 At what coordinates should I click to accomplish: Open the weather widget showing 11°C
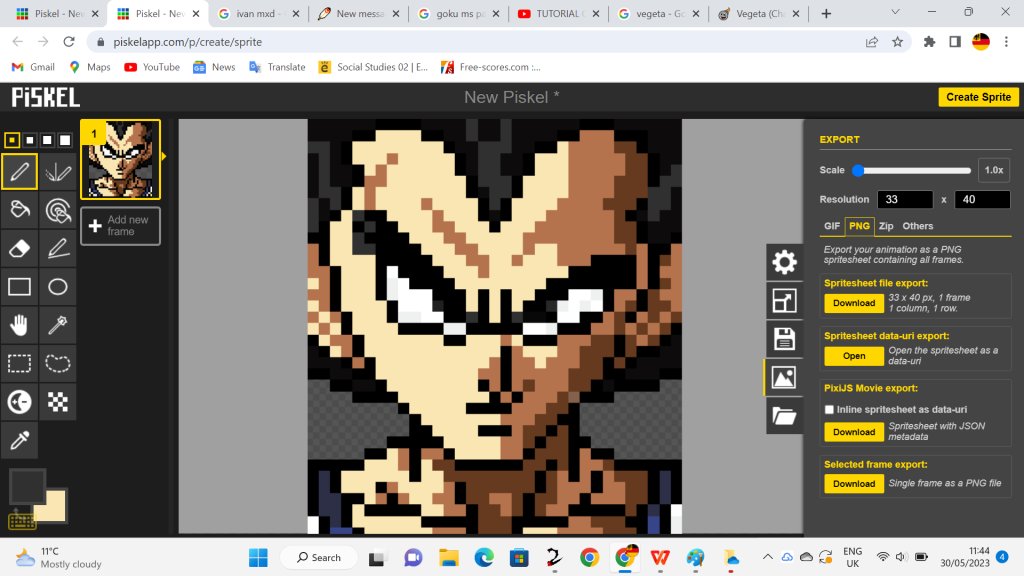(59, 558)
